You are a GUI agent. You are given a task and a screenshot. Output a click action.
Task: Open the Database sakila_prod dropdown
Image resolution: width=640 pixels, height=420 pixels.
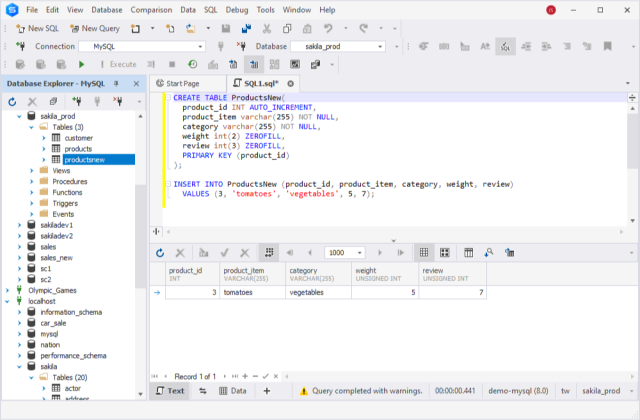[338, 47]
